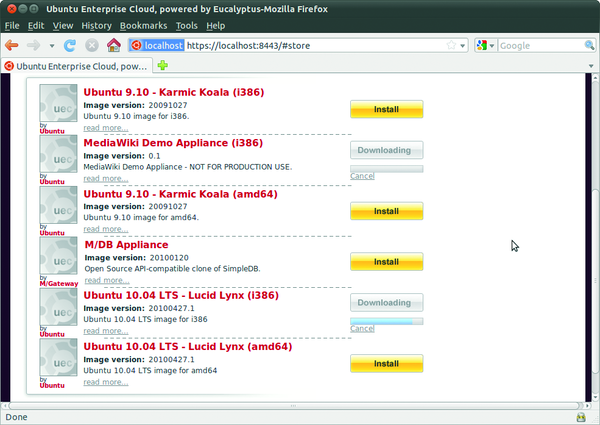Open the Bookmarks menu
The width and height of the screenshot is (600, 425).
pyautogui.click(x=143, y=26)
